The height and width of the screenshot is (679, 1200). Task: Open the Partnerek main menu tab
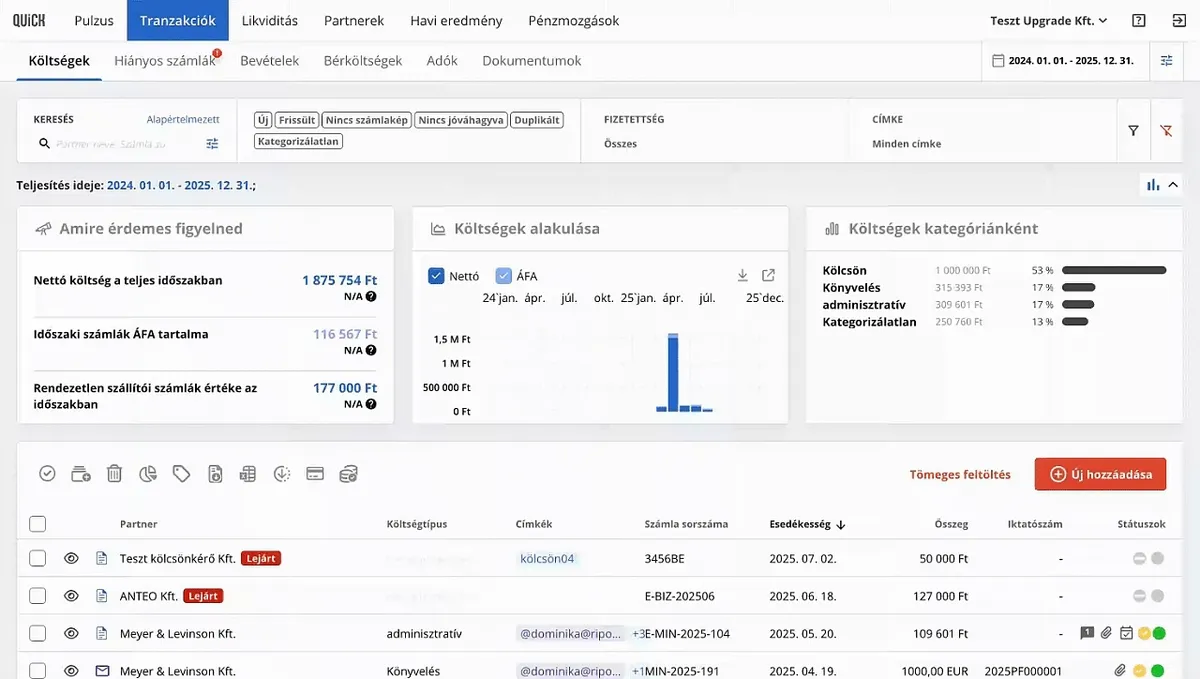[354, 20]
